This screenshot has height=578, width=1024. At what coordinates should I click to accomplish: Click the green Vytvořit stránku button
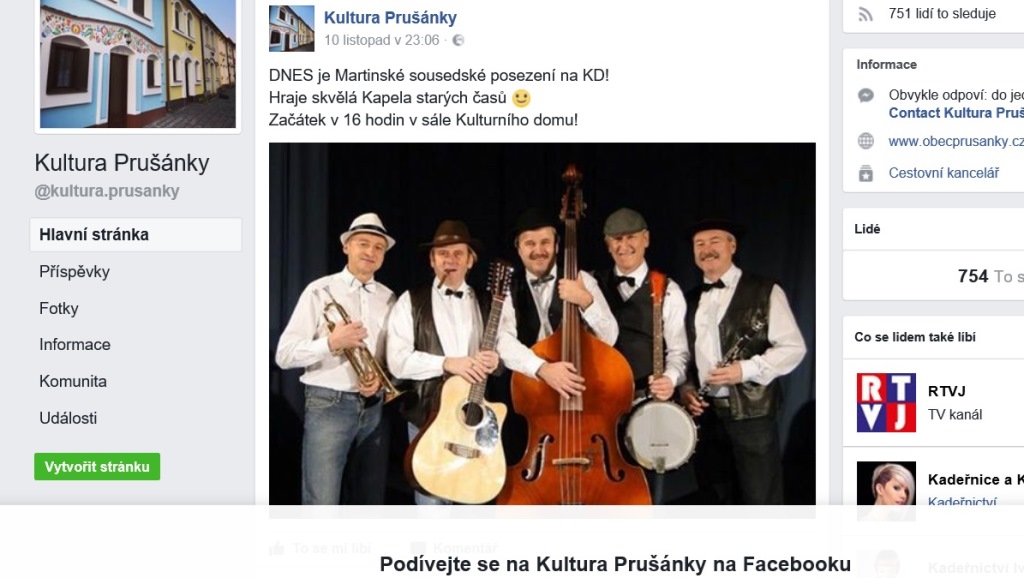pos(97,467)
